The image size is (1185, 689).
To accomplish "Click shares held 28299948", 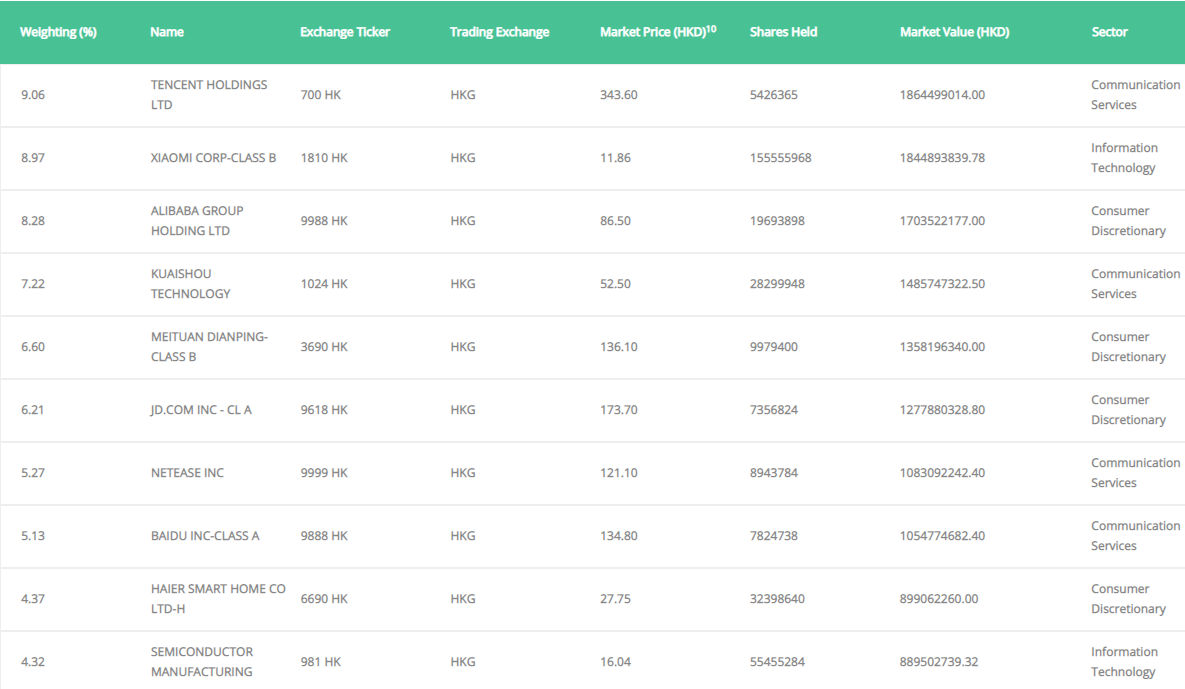I will click(777, 283).
